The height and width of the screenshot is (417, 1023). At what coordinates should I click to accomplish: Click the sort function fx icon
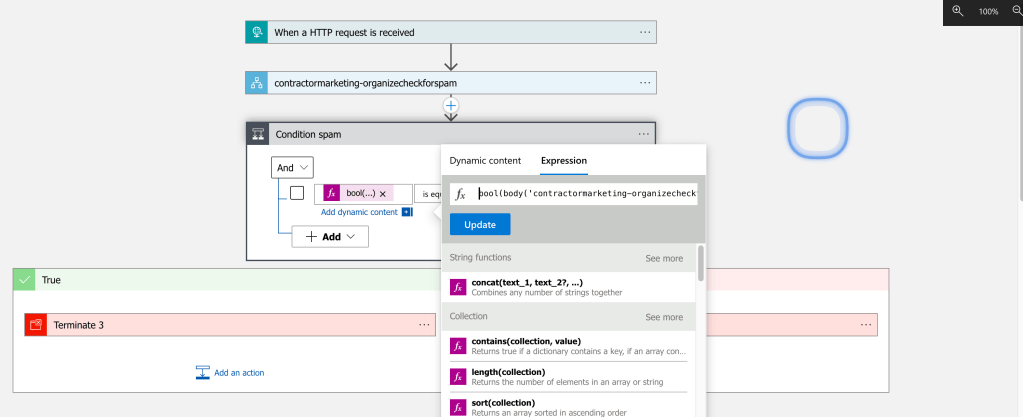[x=459, y=407]
